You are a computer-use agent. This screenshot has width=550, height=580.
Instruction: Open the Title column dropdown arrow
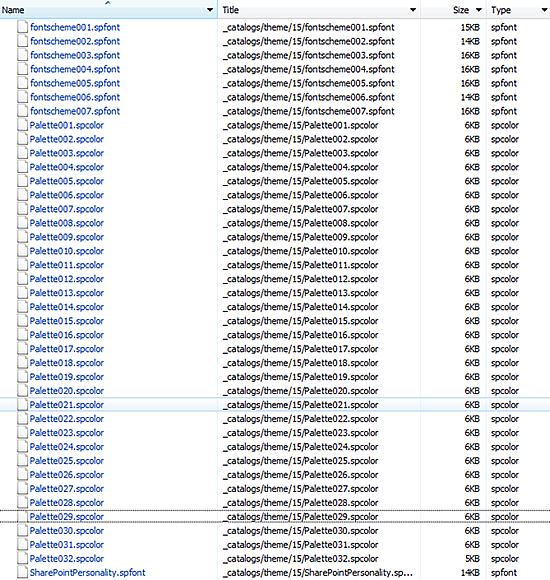coord(413,10)
